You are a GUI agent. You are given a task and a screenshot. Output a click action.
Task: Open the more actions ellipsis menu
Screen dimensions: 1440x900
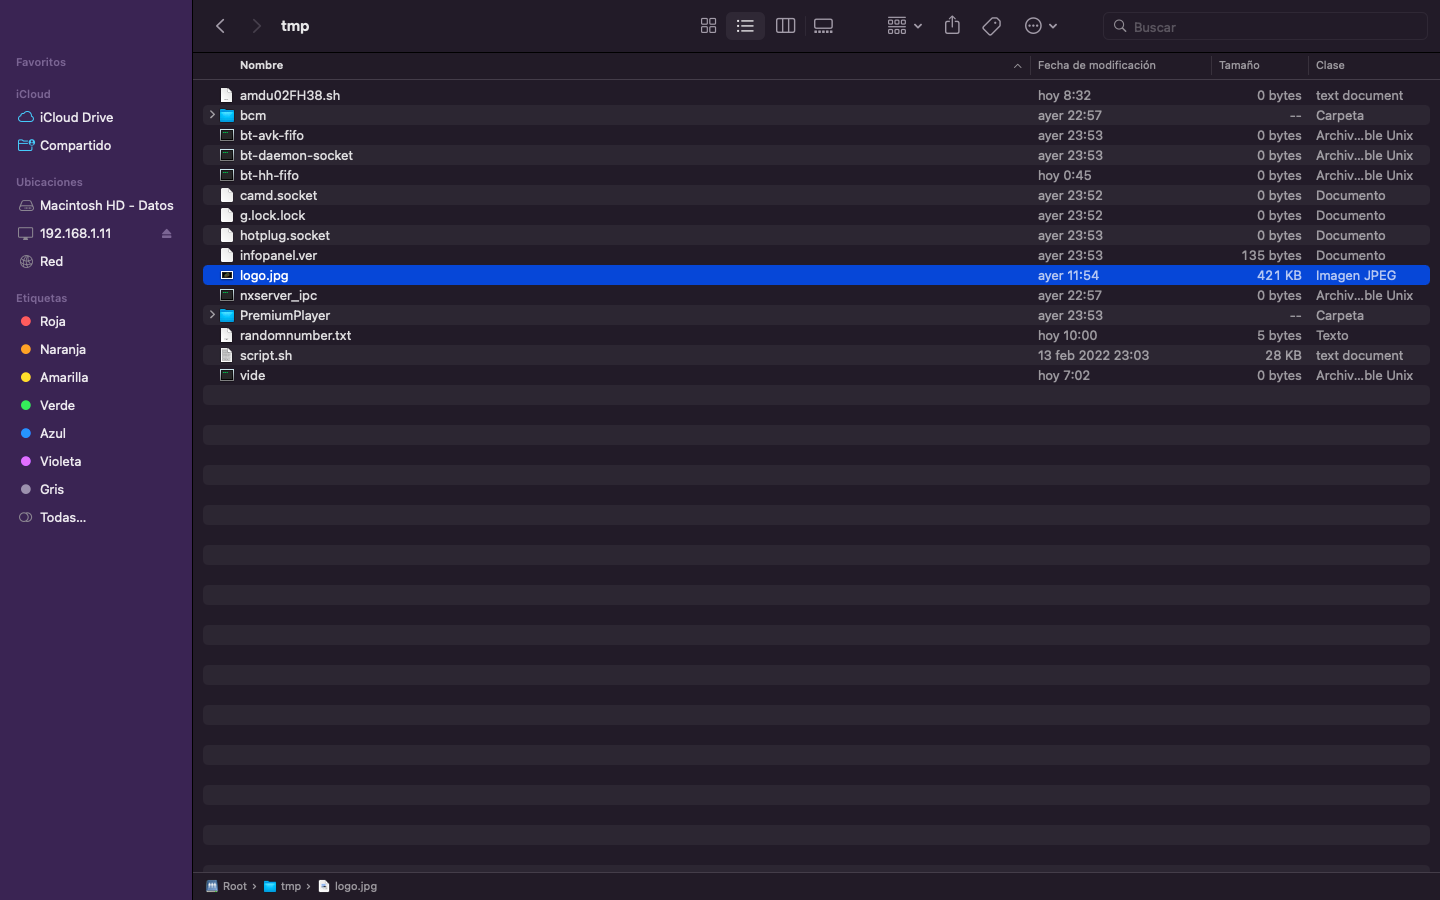pos(1040,26)
